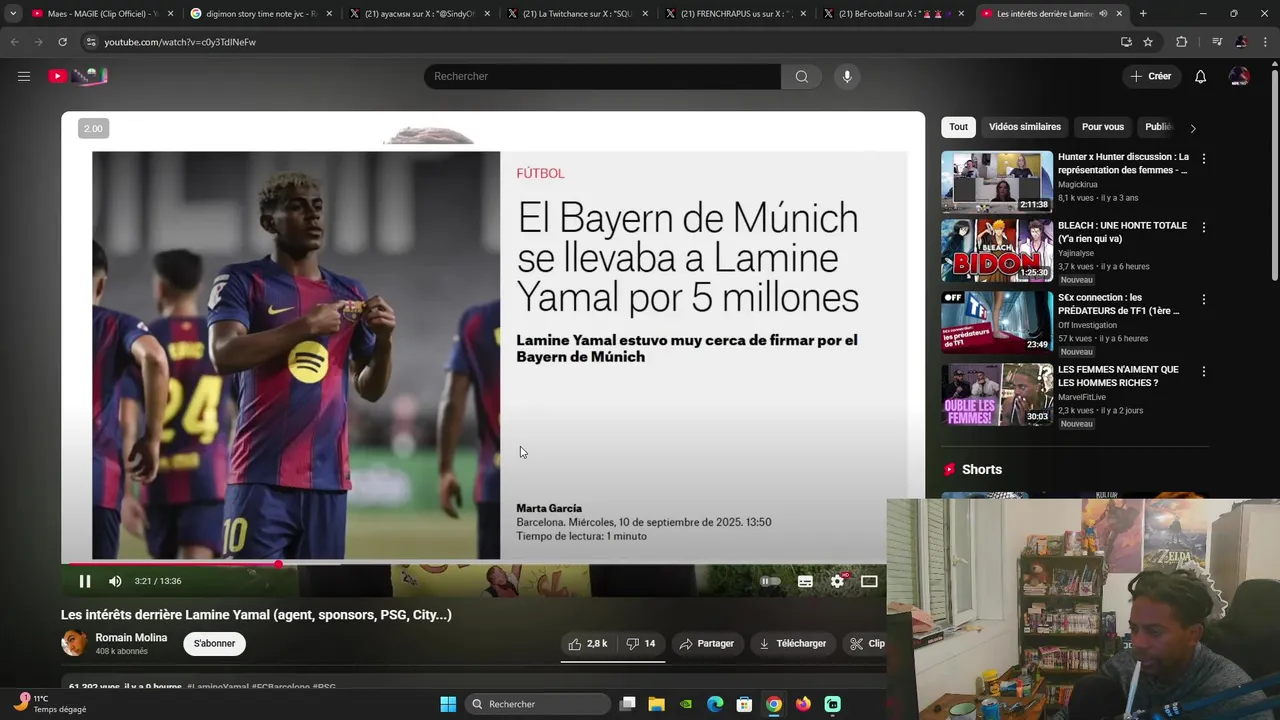Open BLEACH : UNE HONTE TOTALE video
1280x720 pixels.
(1122, 232)
